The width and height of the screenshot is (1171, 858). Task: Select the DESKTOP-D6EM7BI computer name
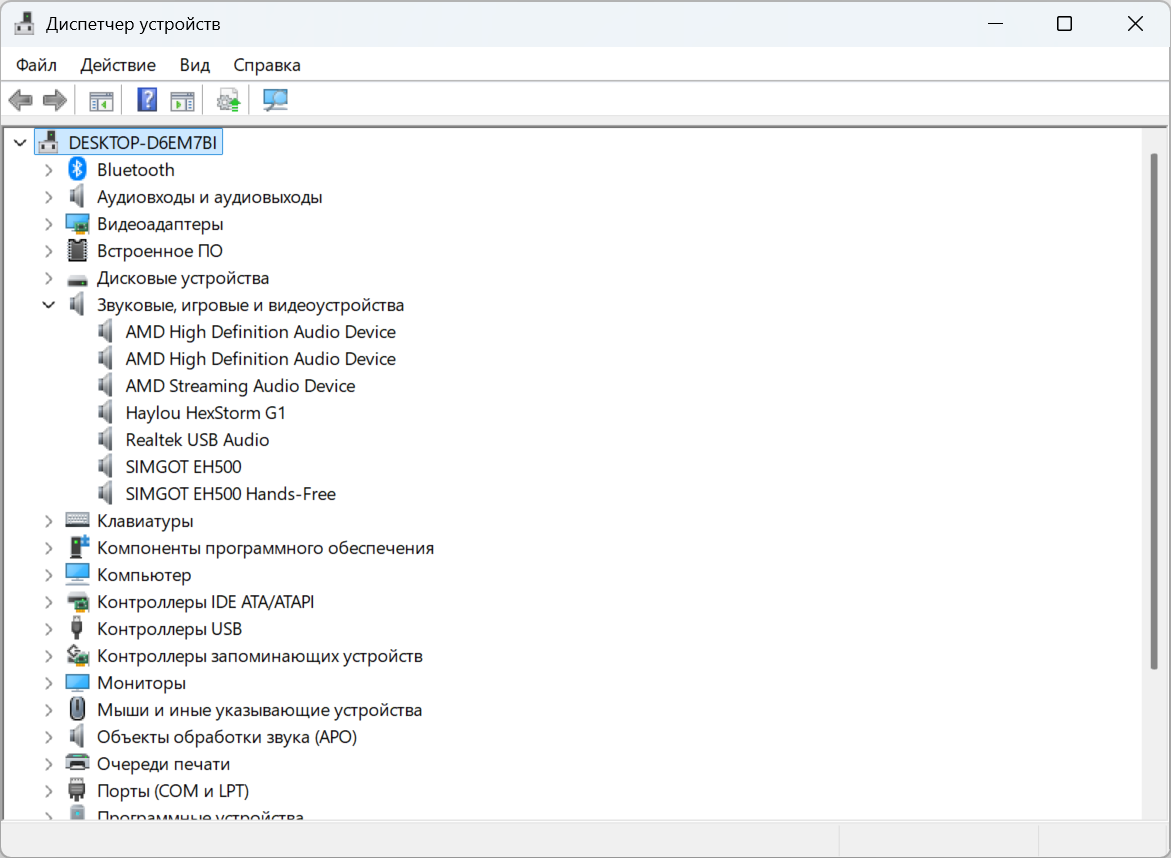click(143, 143)
